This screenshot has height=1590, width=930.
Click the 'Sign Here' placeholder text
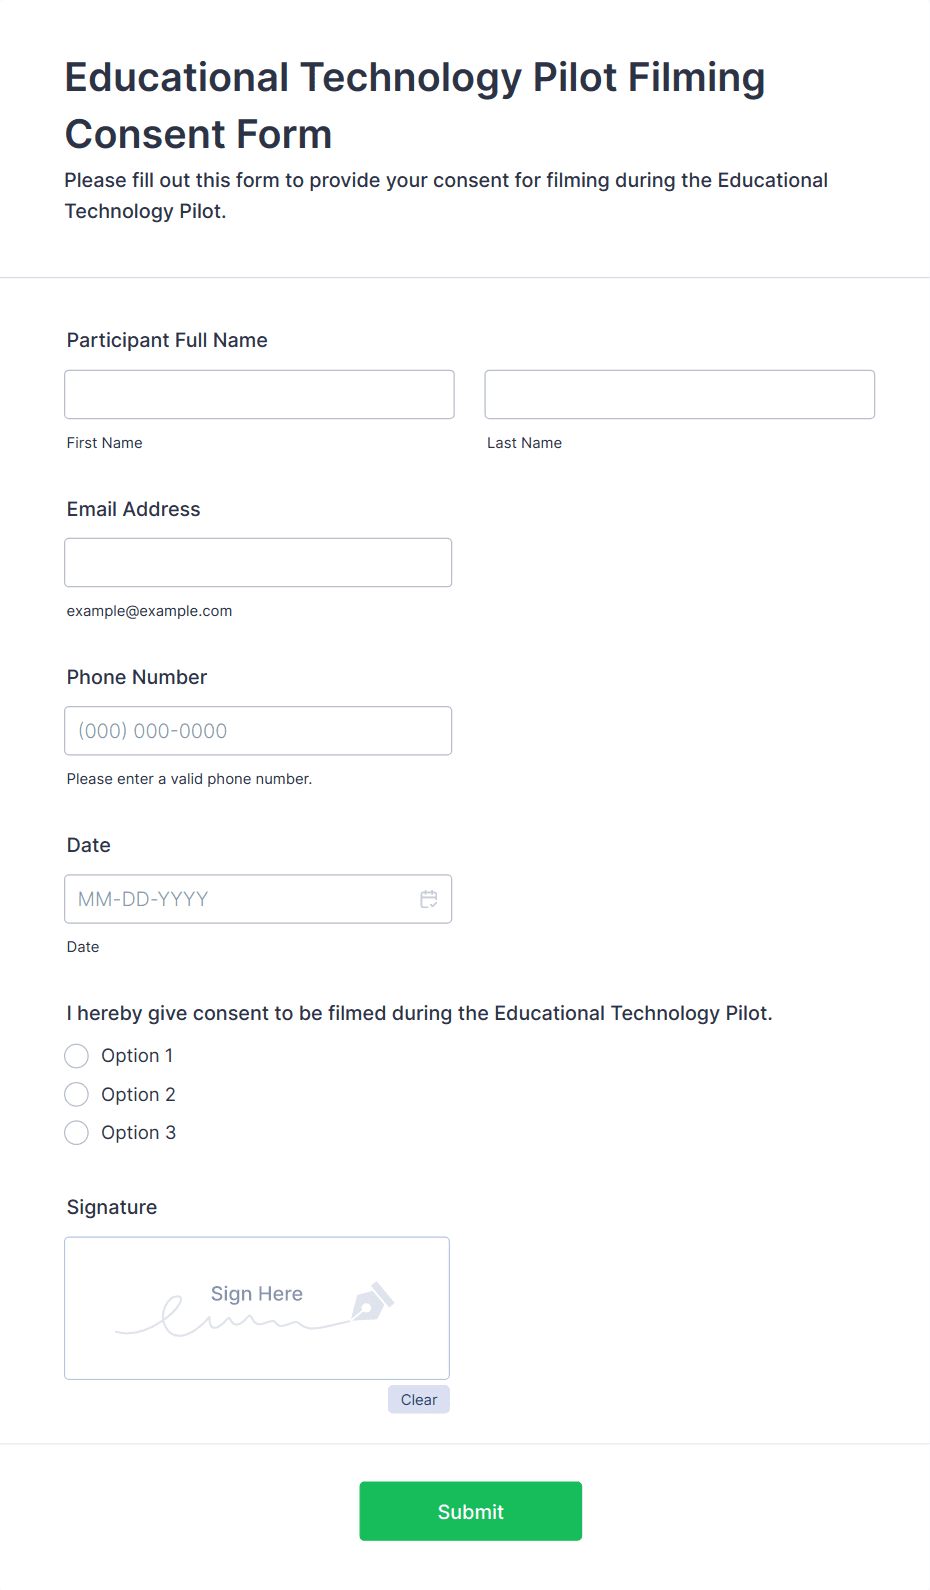coord(257,1294)
